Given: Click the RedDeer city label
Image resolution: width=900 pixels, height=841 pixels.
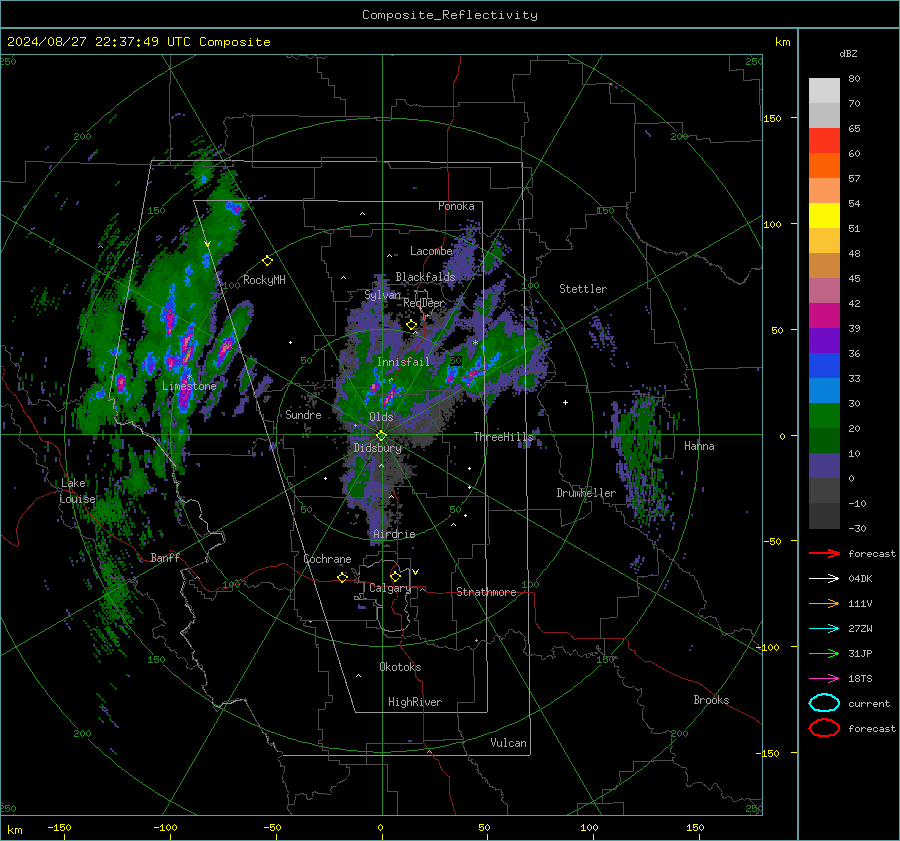Looking at the screenshot, I should (424, 303).
